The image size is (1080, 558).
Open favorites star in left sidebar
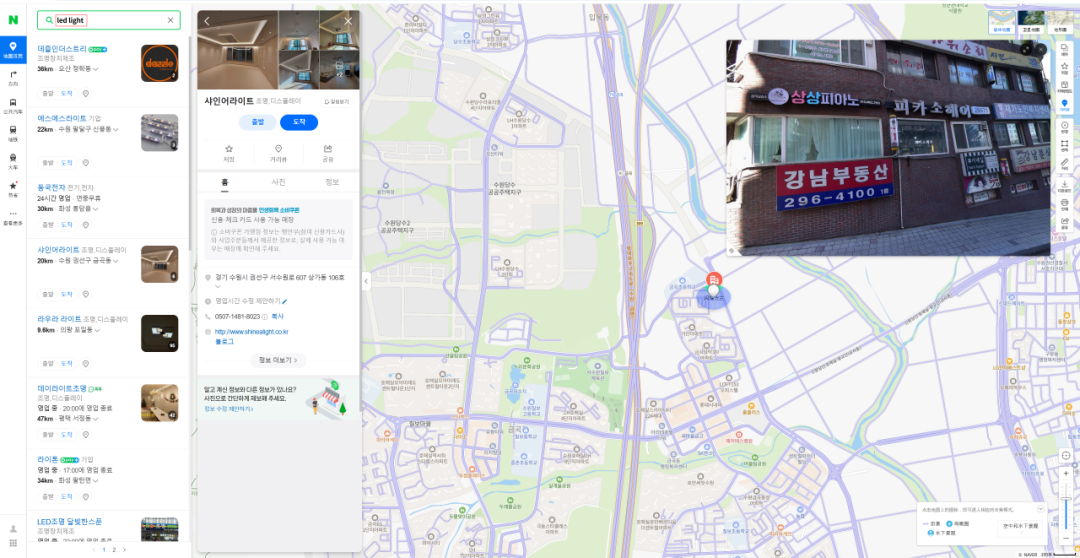click(12, 188)
